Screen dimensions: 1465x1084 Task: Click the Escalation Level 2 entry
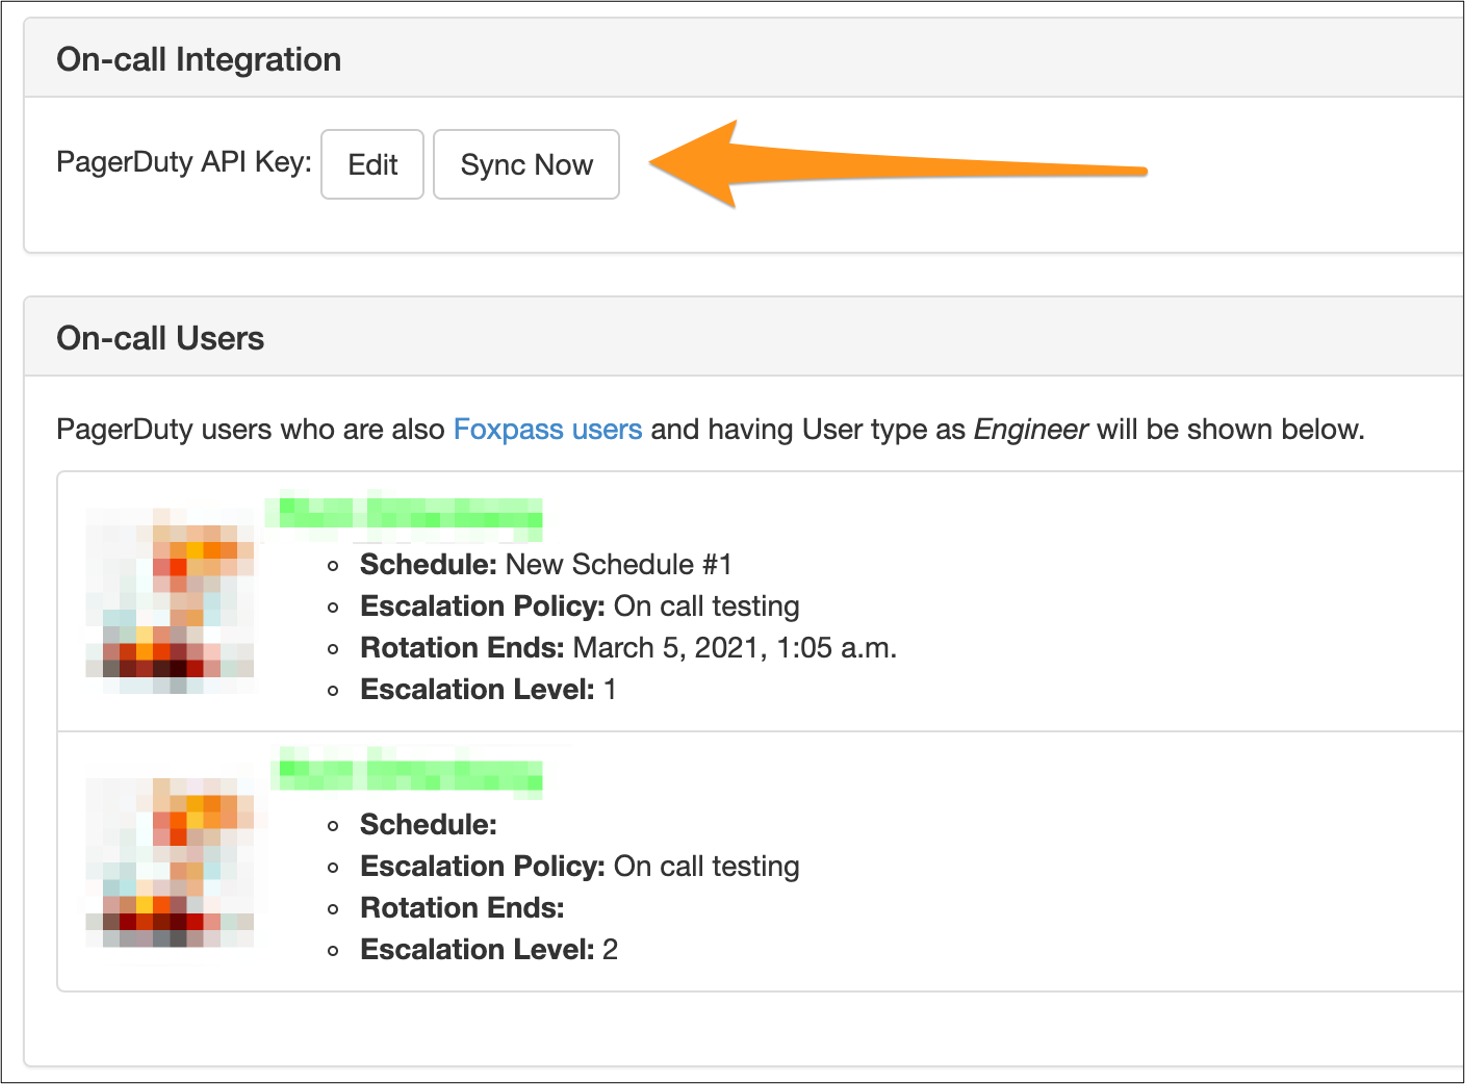coord(489,950)
